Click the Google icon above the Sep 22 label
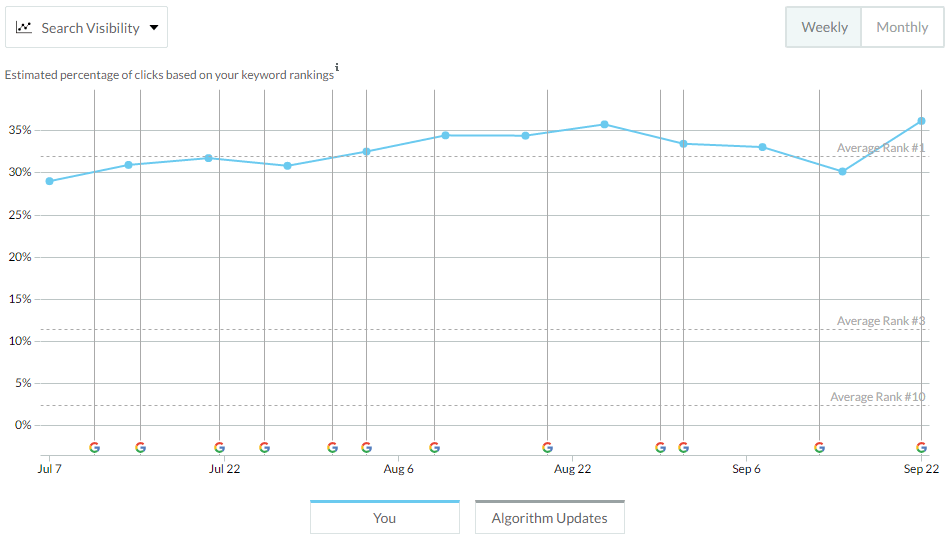952x539 pixels. pyautogui.click(x=921, y=448)
